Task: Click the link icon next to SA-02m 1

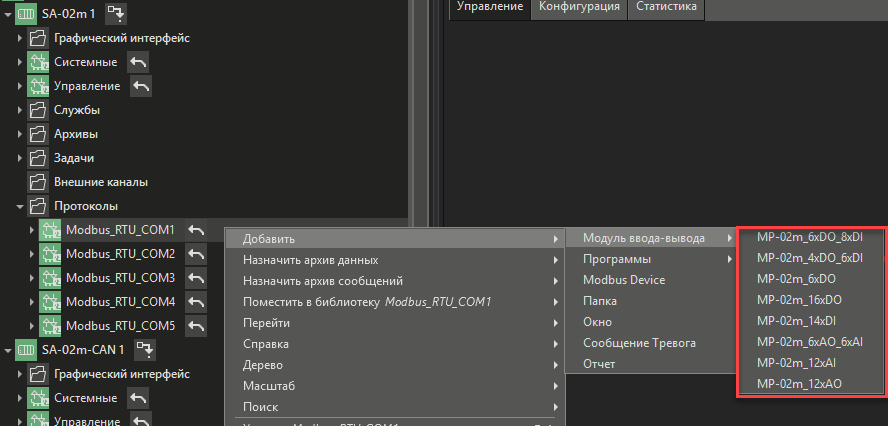Action: click(x=116, y=13)
